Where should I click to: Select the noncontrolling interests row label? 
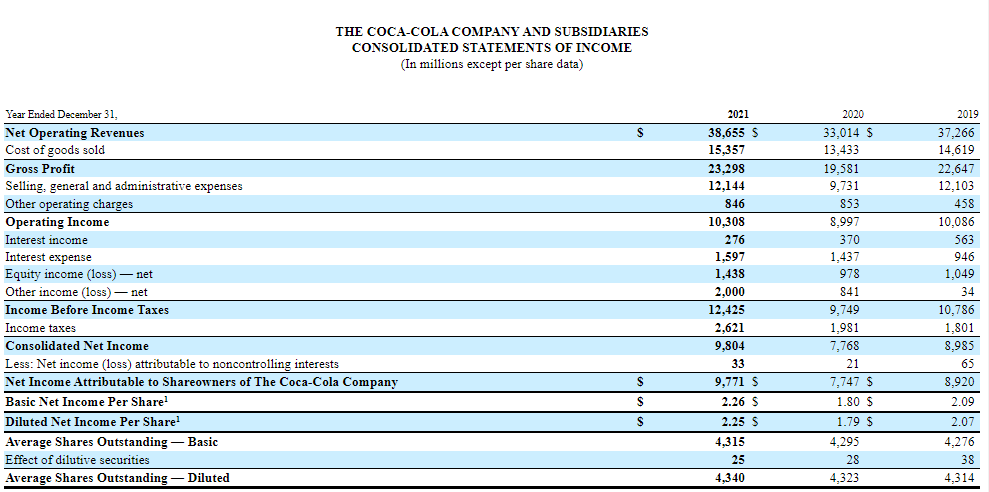[172, 364]
